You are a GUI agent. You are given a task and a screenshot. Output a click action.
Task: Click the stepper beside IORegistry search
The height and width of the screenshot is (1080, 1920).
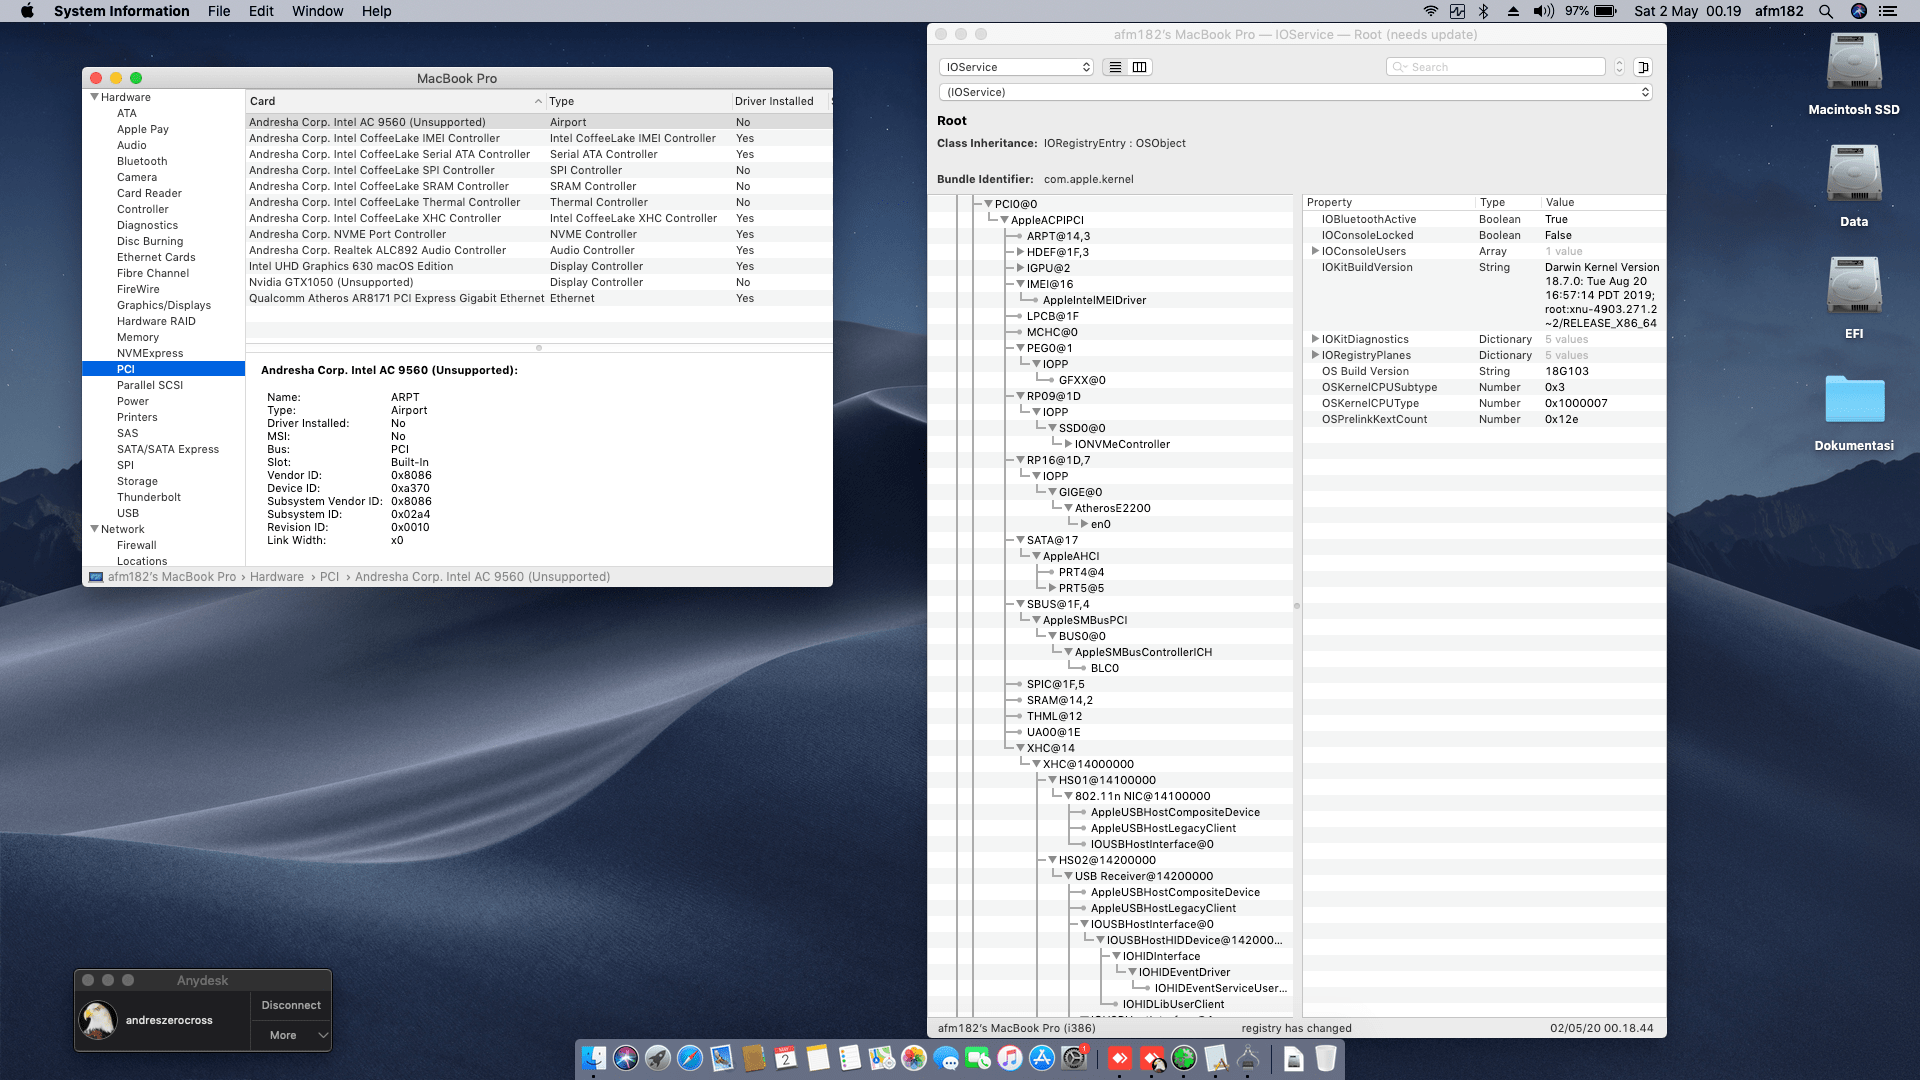pyautogui.click(x=1619, y=67)
